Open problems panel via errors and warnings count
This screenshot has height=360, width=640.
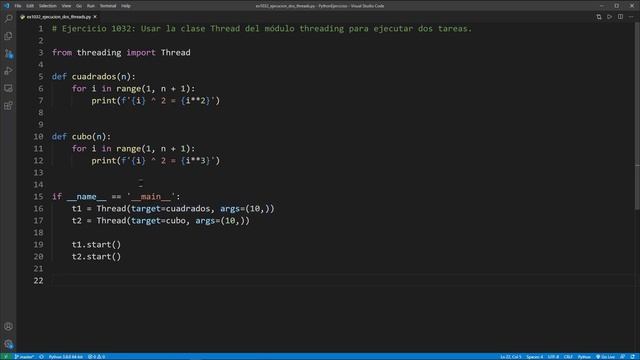97,357
